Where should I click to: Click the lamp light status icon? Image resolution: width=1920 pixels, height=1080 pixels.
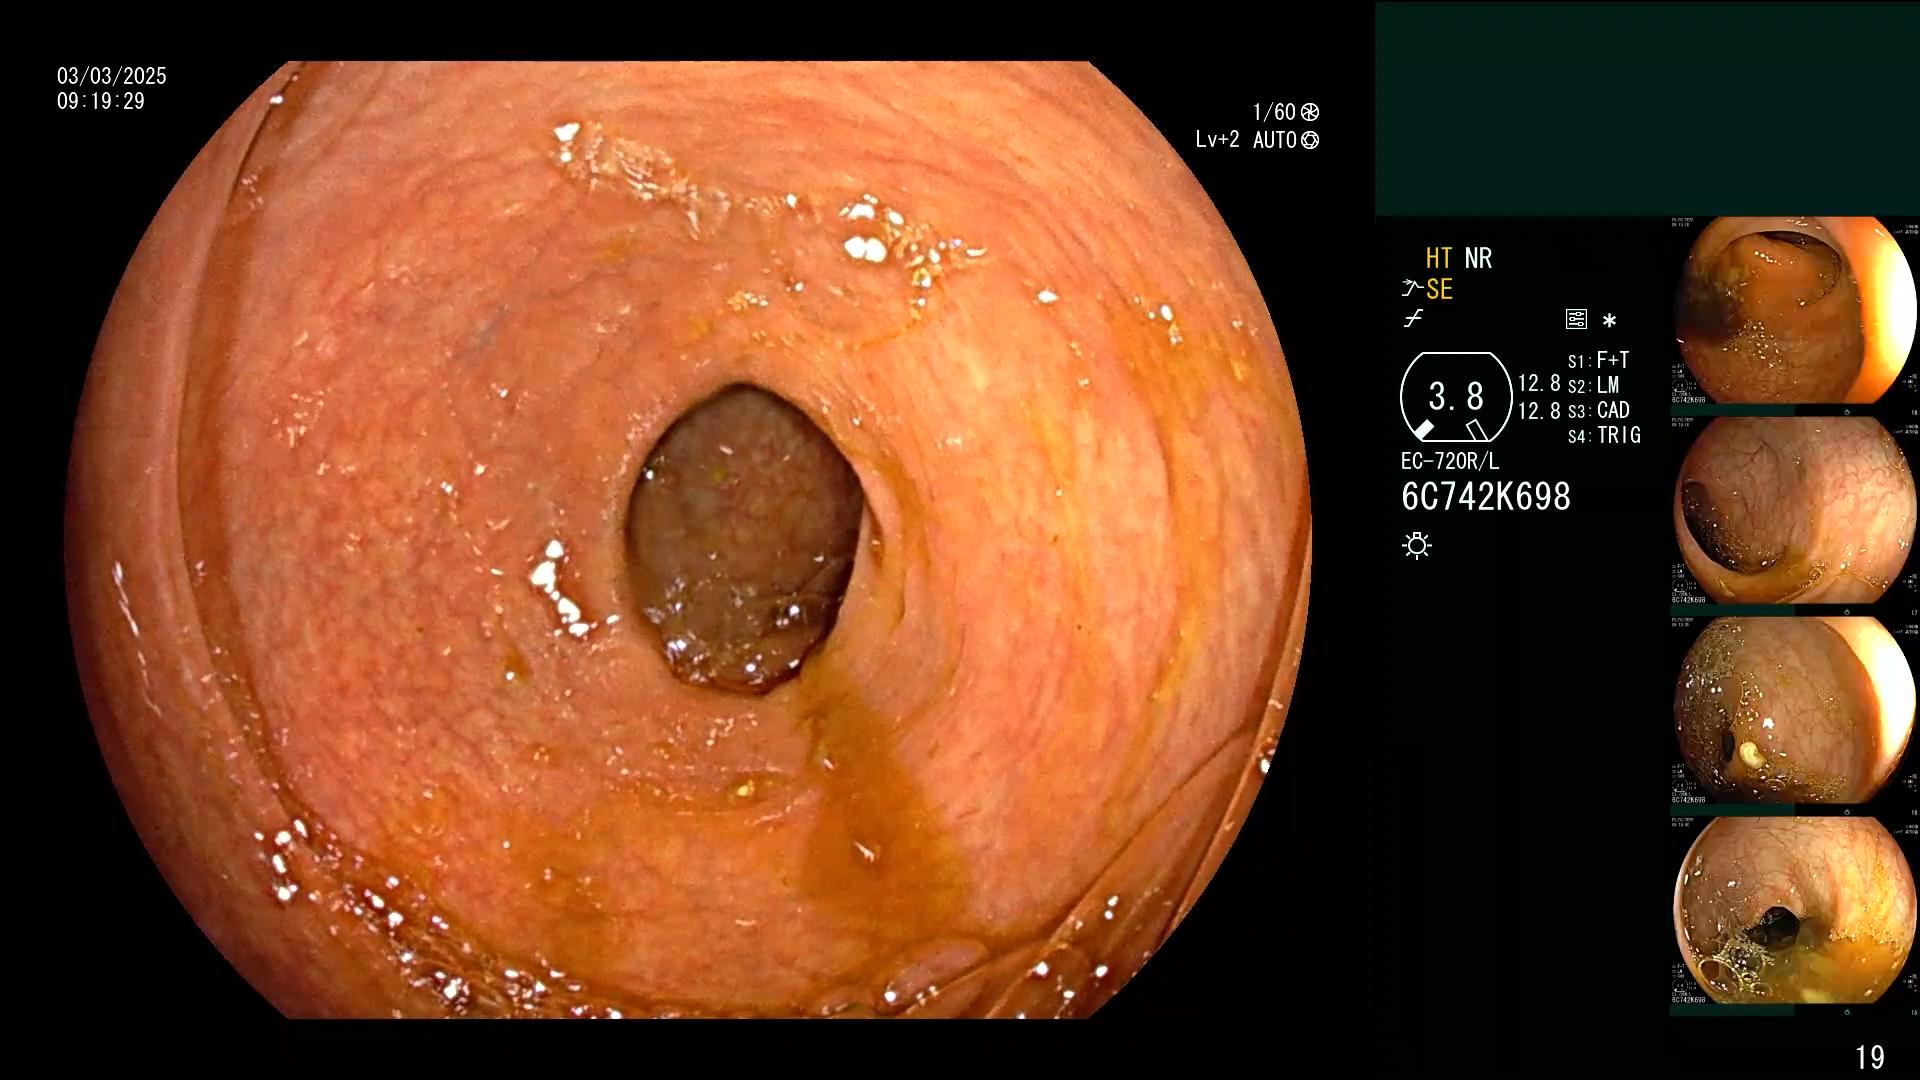(x=1417, y=545)
